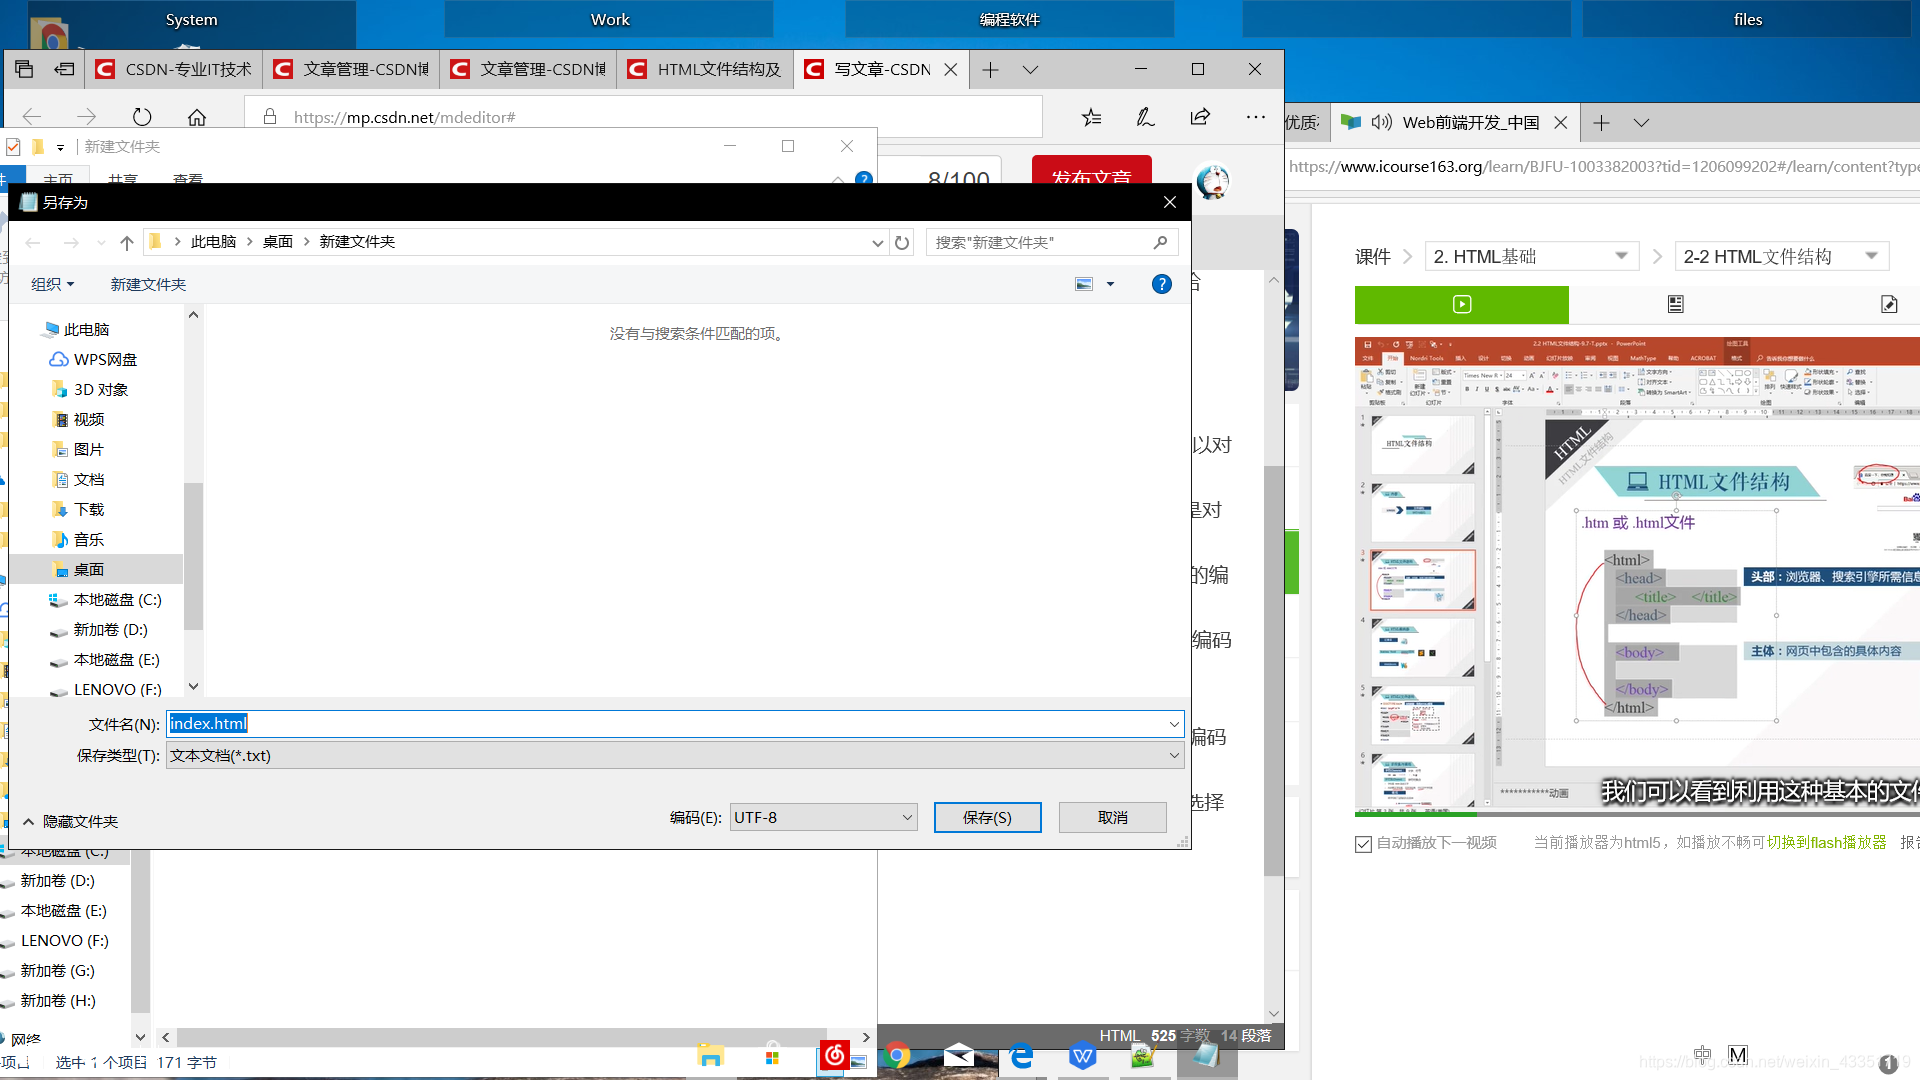Click the Edge refresh button
This screenshot has width=1920, height=1080.
(142, 117)
